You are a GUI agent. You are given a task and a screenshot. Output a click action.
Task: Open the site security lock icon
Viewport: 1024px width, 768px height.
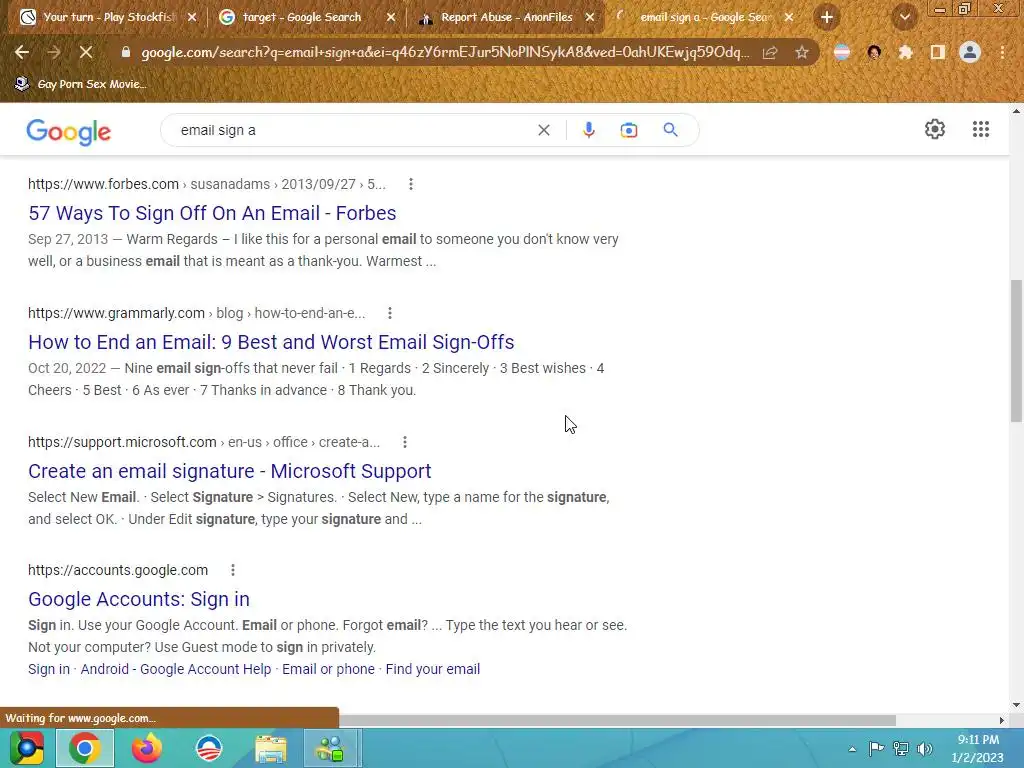126,52
